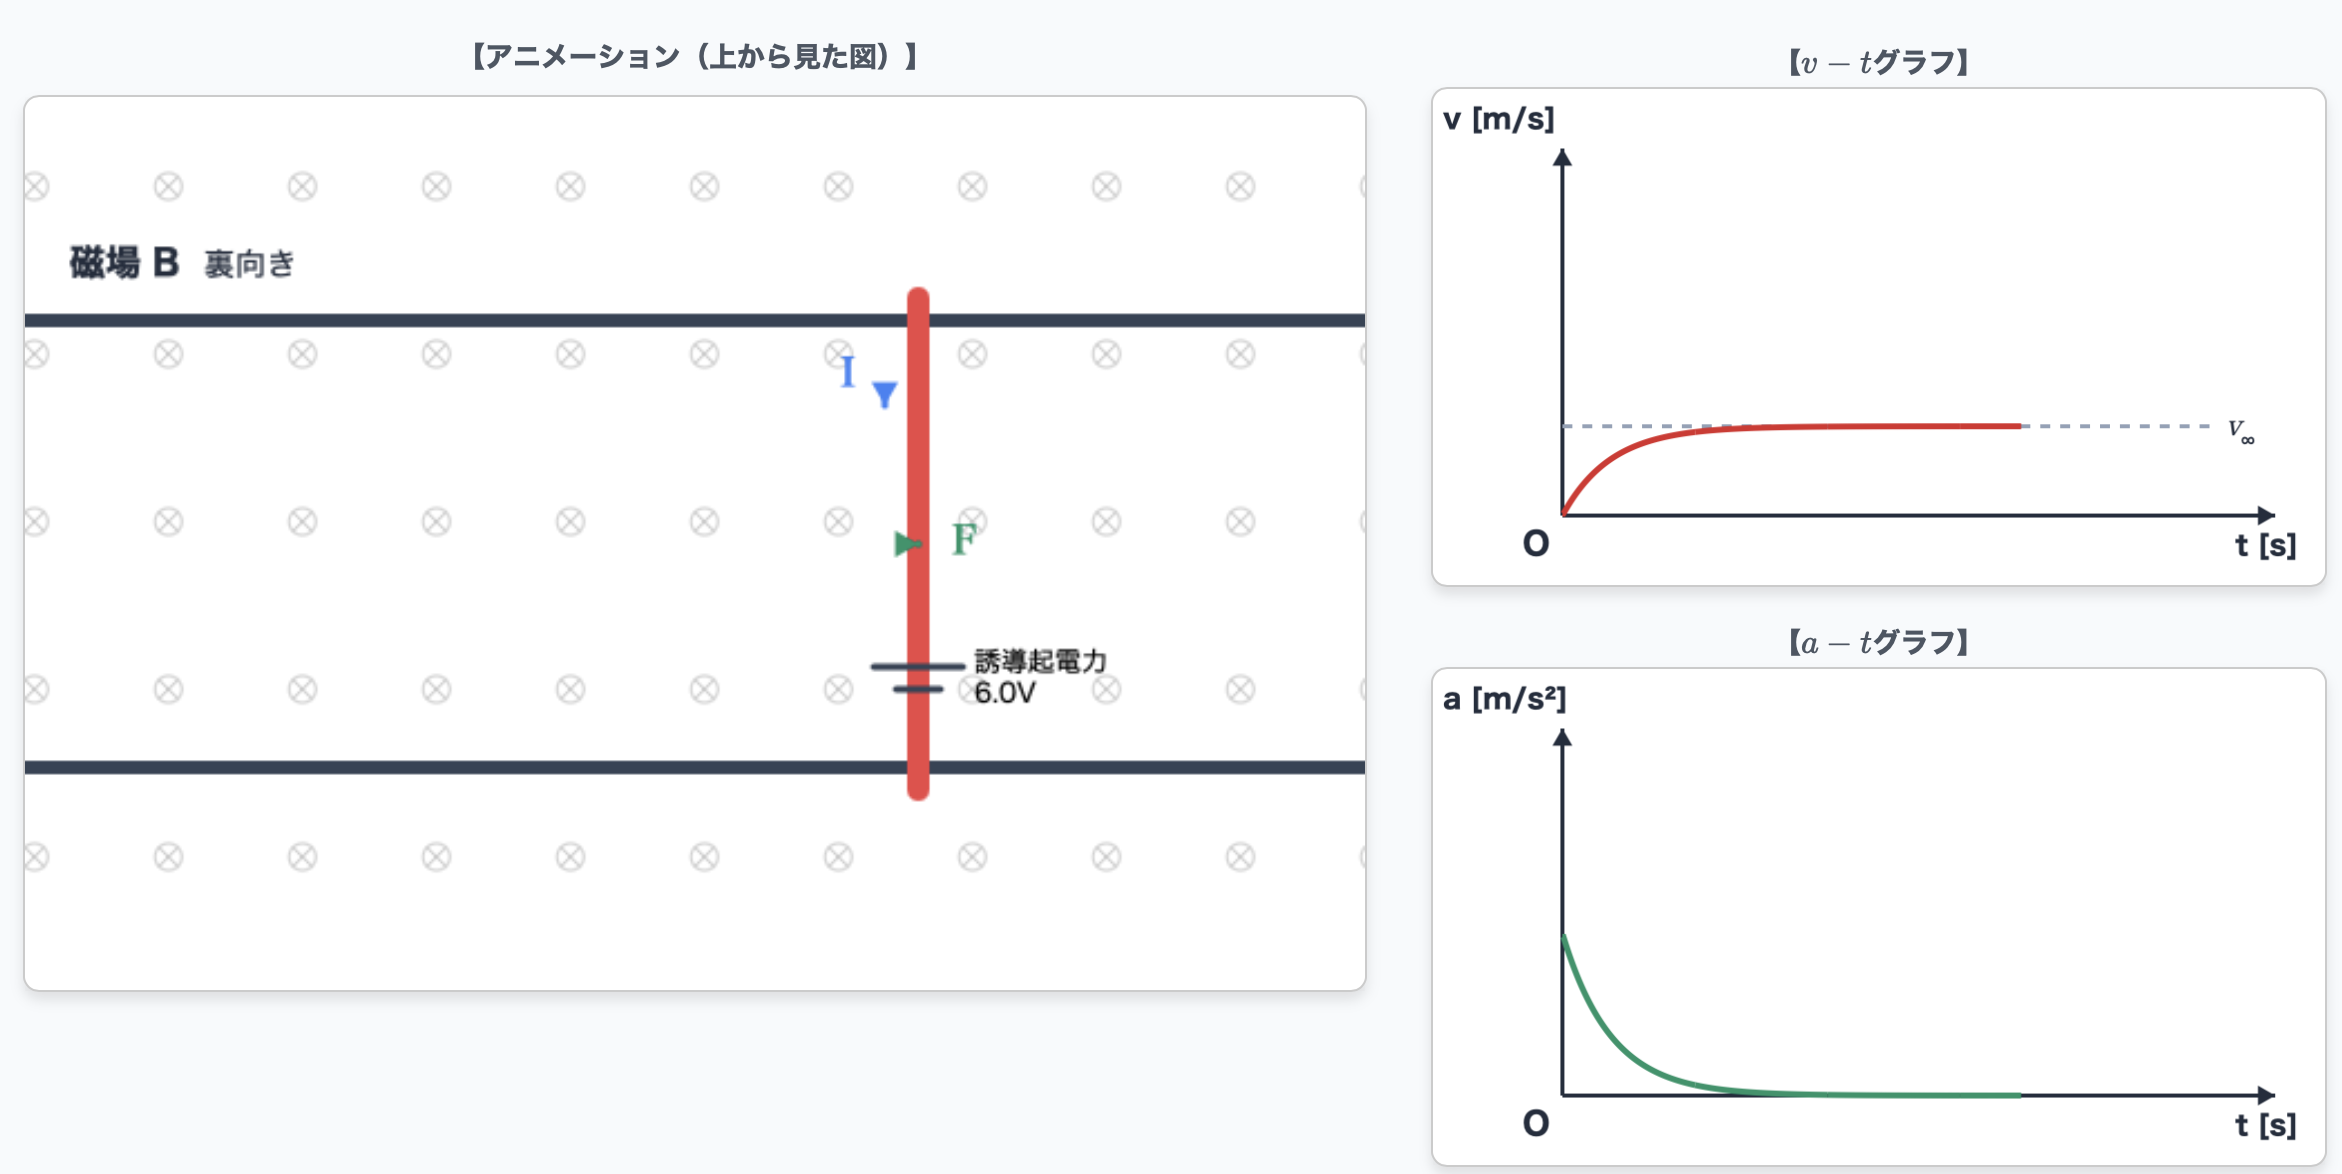Image resolution: width=2342 pixels, height=1174 pixels.
Task: Click the v∞ terminal velocity label
Action: [2241, 430]
